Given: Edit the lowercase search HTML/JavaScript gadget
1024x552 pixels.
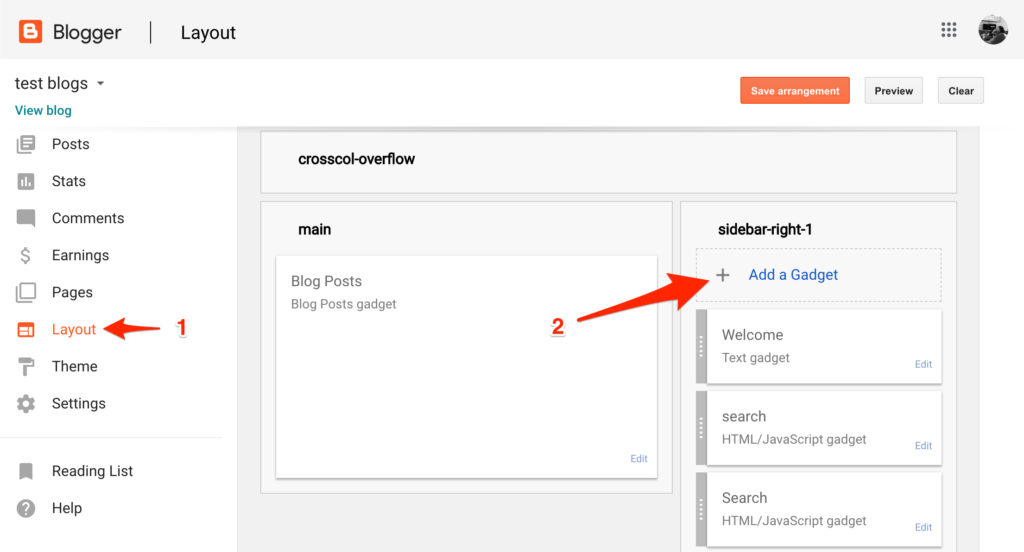Looking at the screenshot, I should [x=923, y=446].
